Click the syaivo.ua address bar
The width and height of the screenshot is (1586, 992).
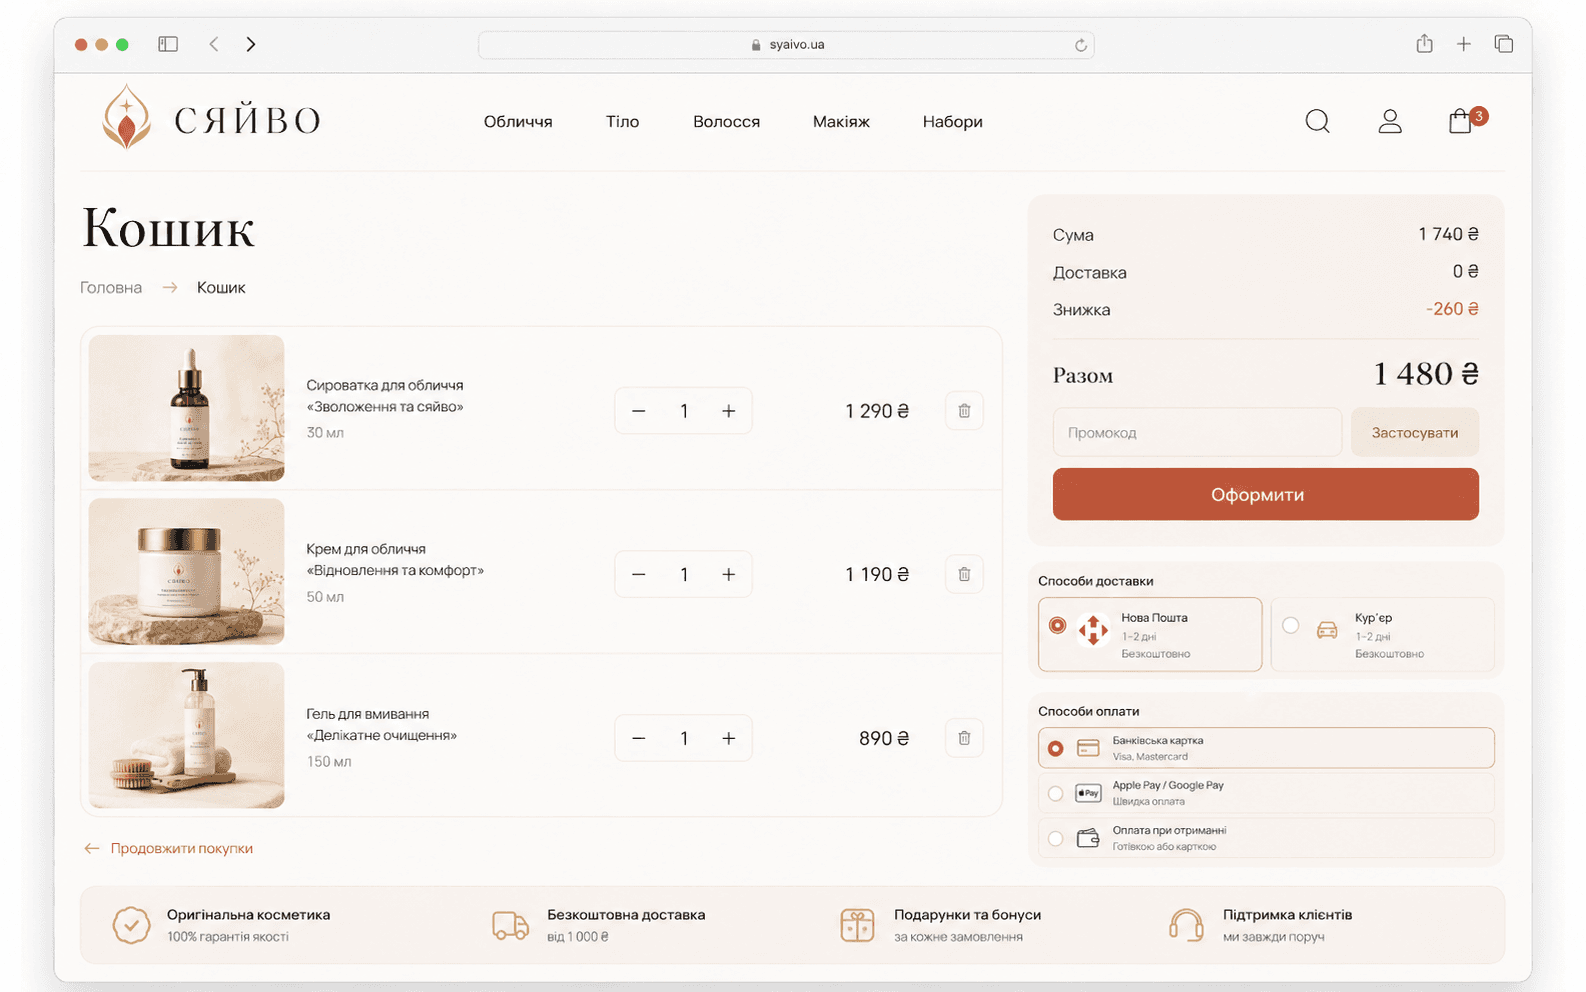(x=786, y=45)
